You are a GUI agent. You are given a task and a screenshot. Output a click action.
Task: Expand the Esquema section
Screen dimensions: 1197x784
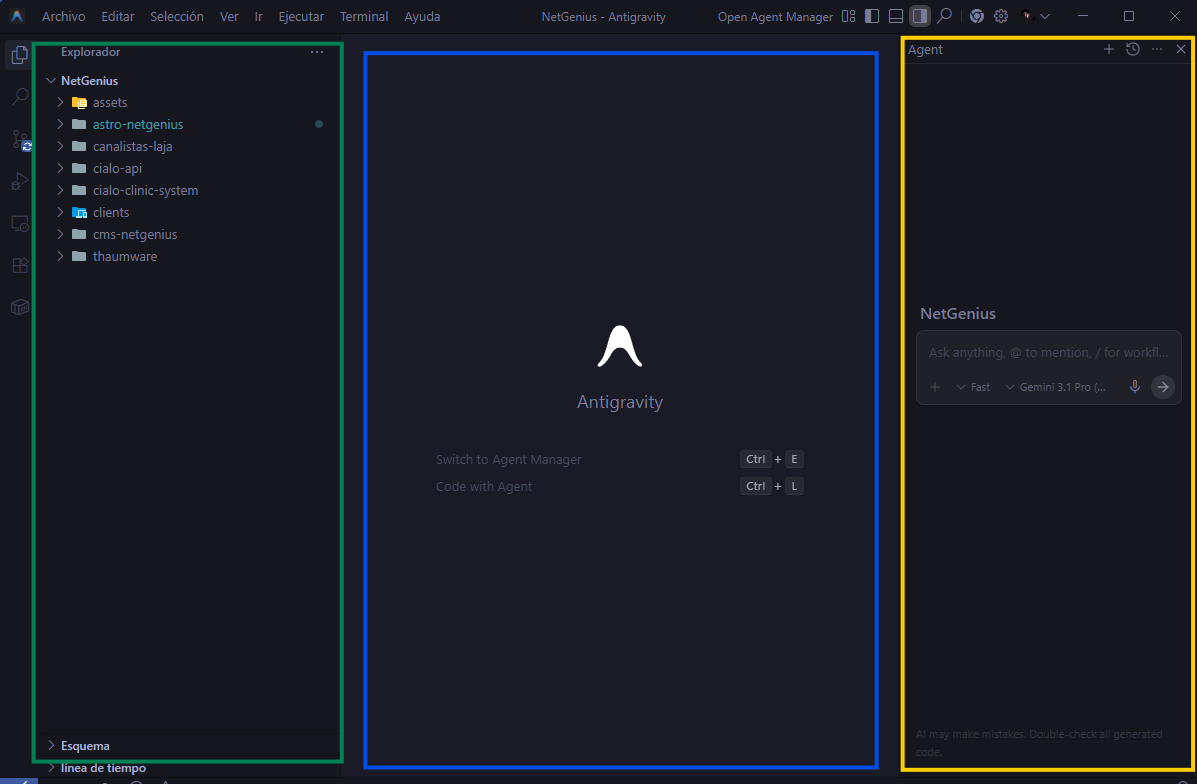point(85,746)
